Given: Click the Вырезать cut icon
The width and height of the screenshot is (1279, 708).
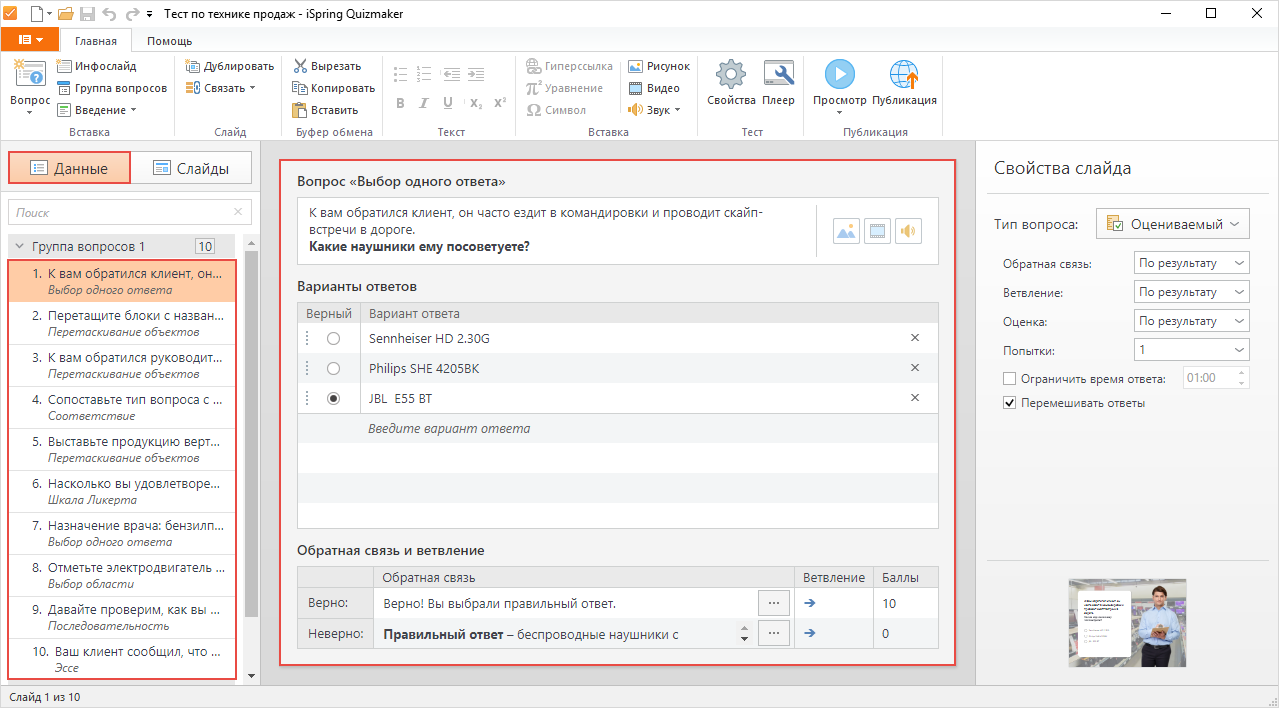Looking at the screenshot, I should (300, 66).
